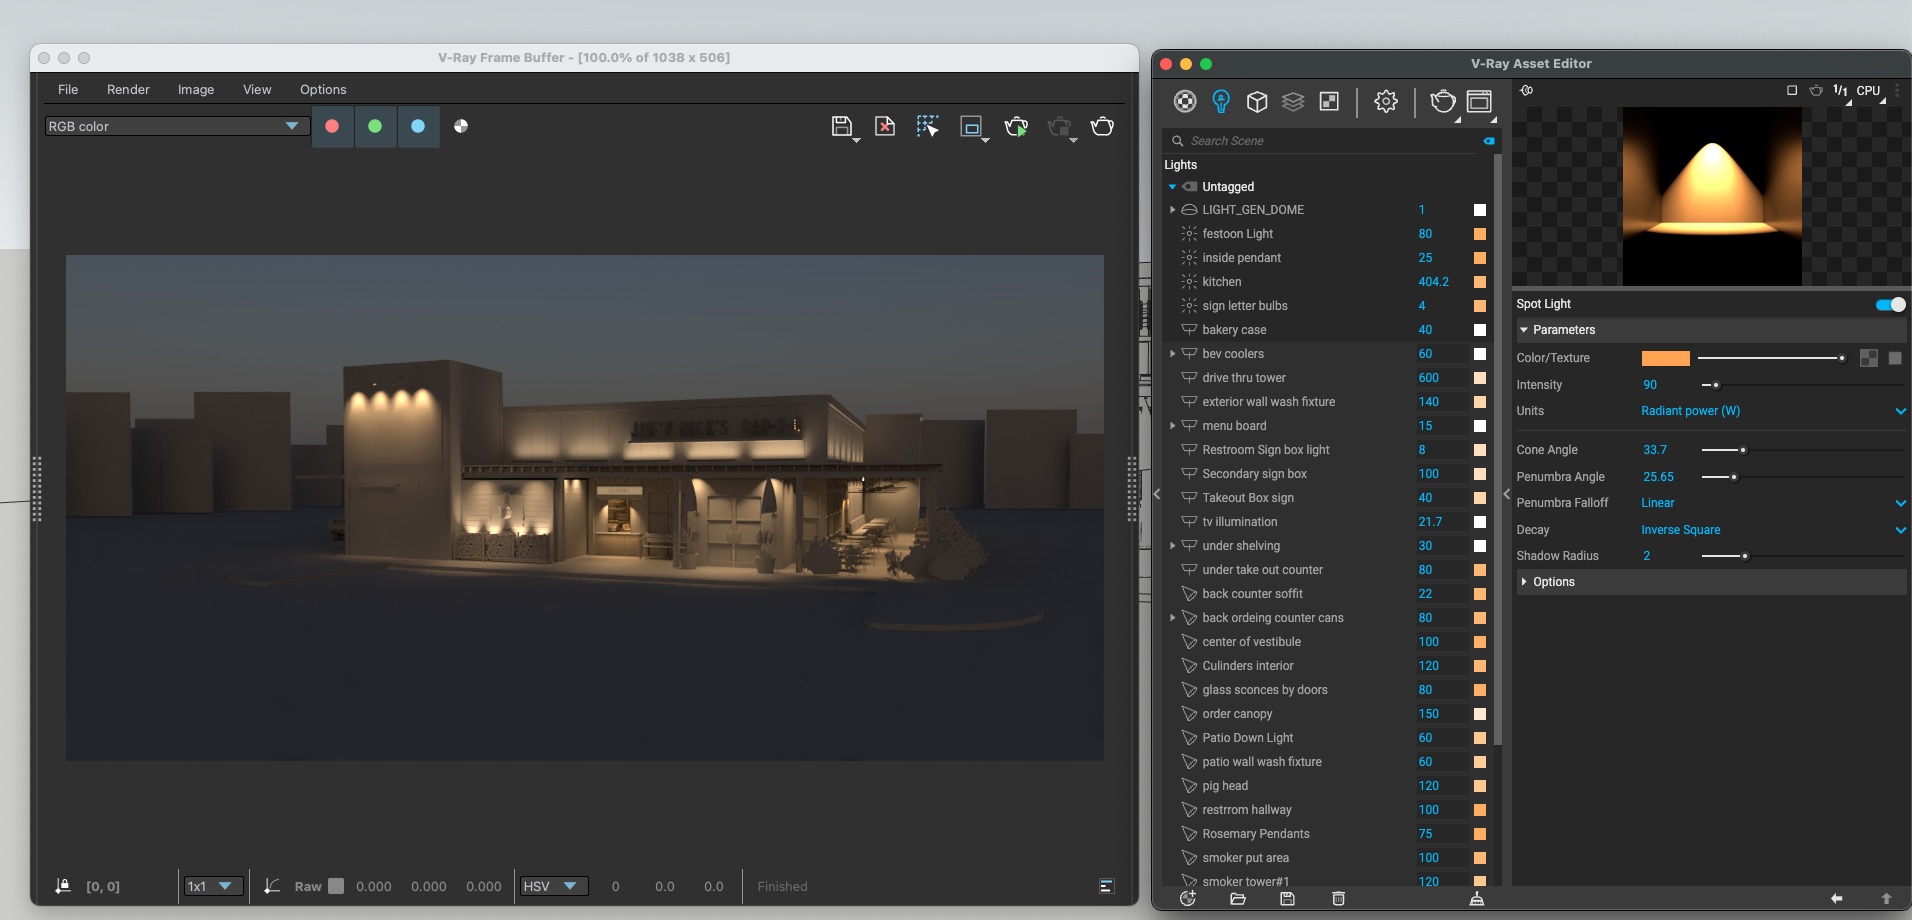1912x920 pixels.
Task: Click the region render icon in Frame Buffer
Action: pyautogui.click(x=970, y=127)
